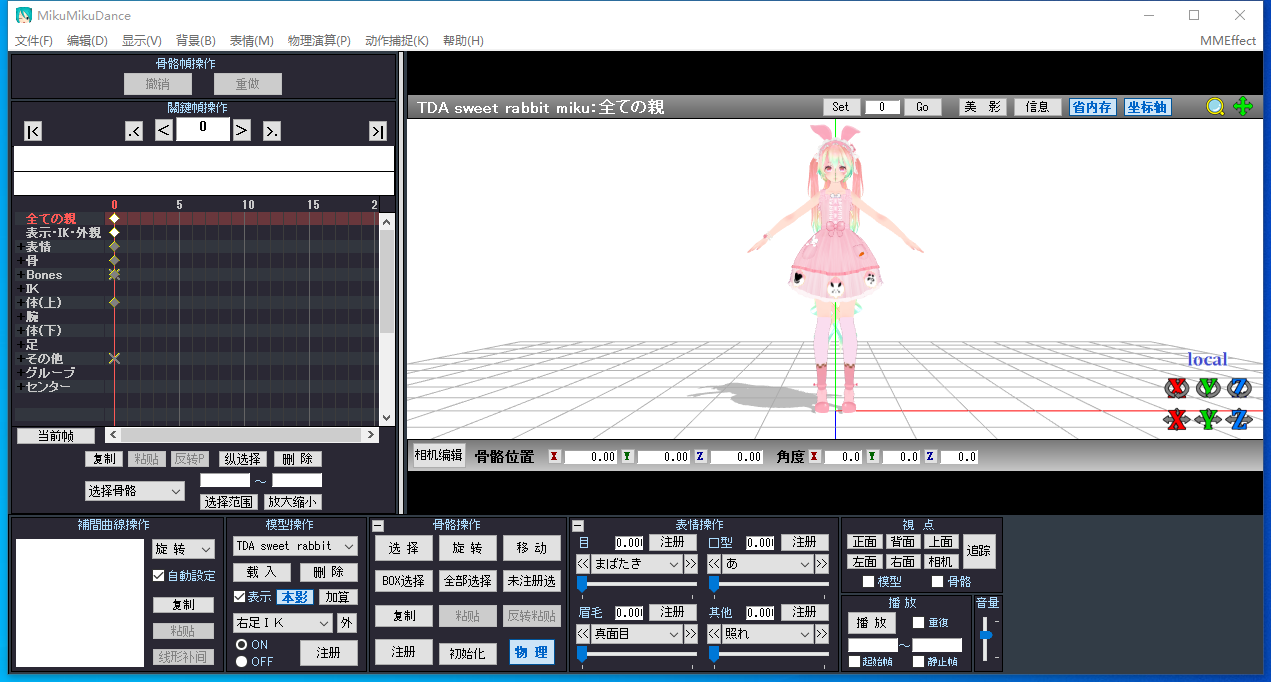Screen dimensions: 1271x682
Task: Enable 重復 repeat playback checkbox
Action: point(918,622)
